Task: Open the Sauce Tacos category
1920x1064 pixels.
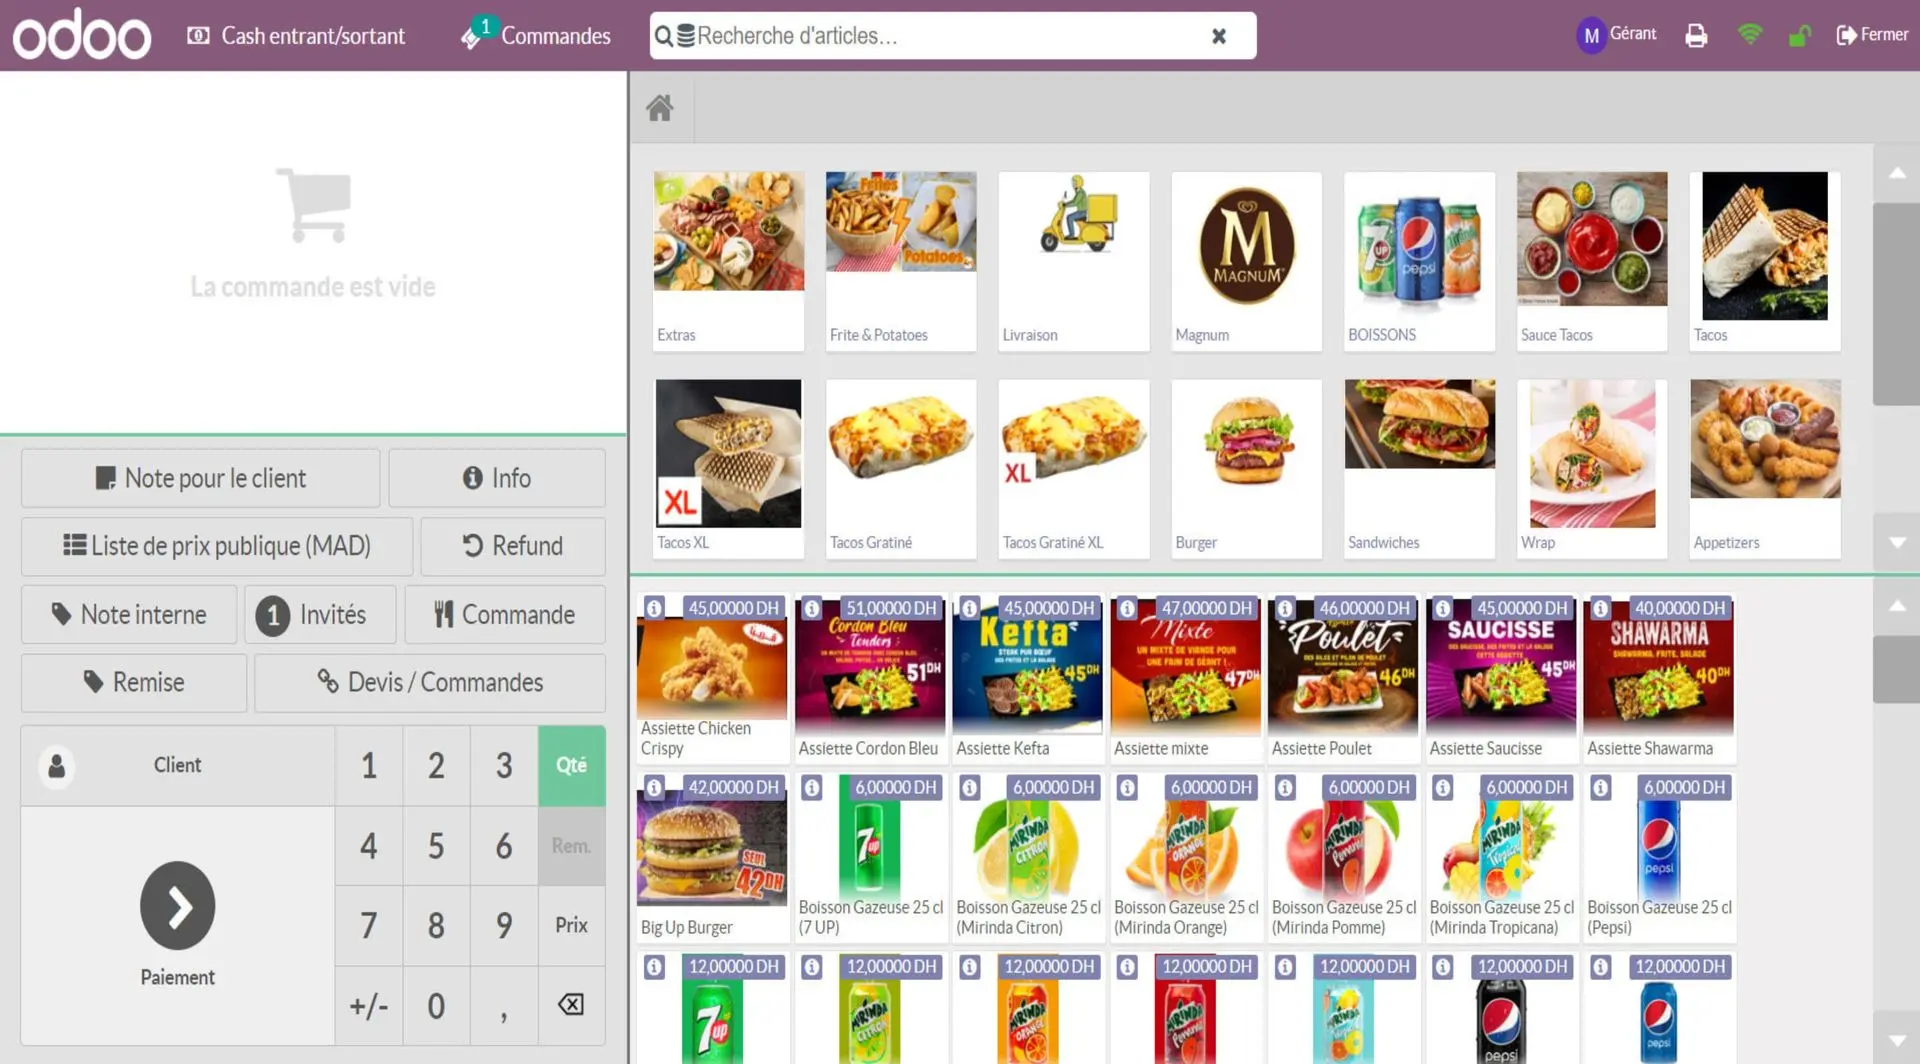Action: pyautogui.click(x=1591, y=261)
